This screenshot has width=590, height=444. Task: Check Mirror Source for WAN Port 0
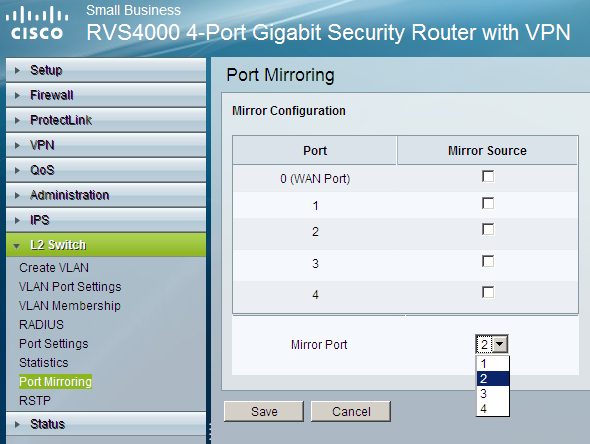[x=488, y=176]
